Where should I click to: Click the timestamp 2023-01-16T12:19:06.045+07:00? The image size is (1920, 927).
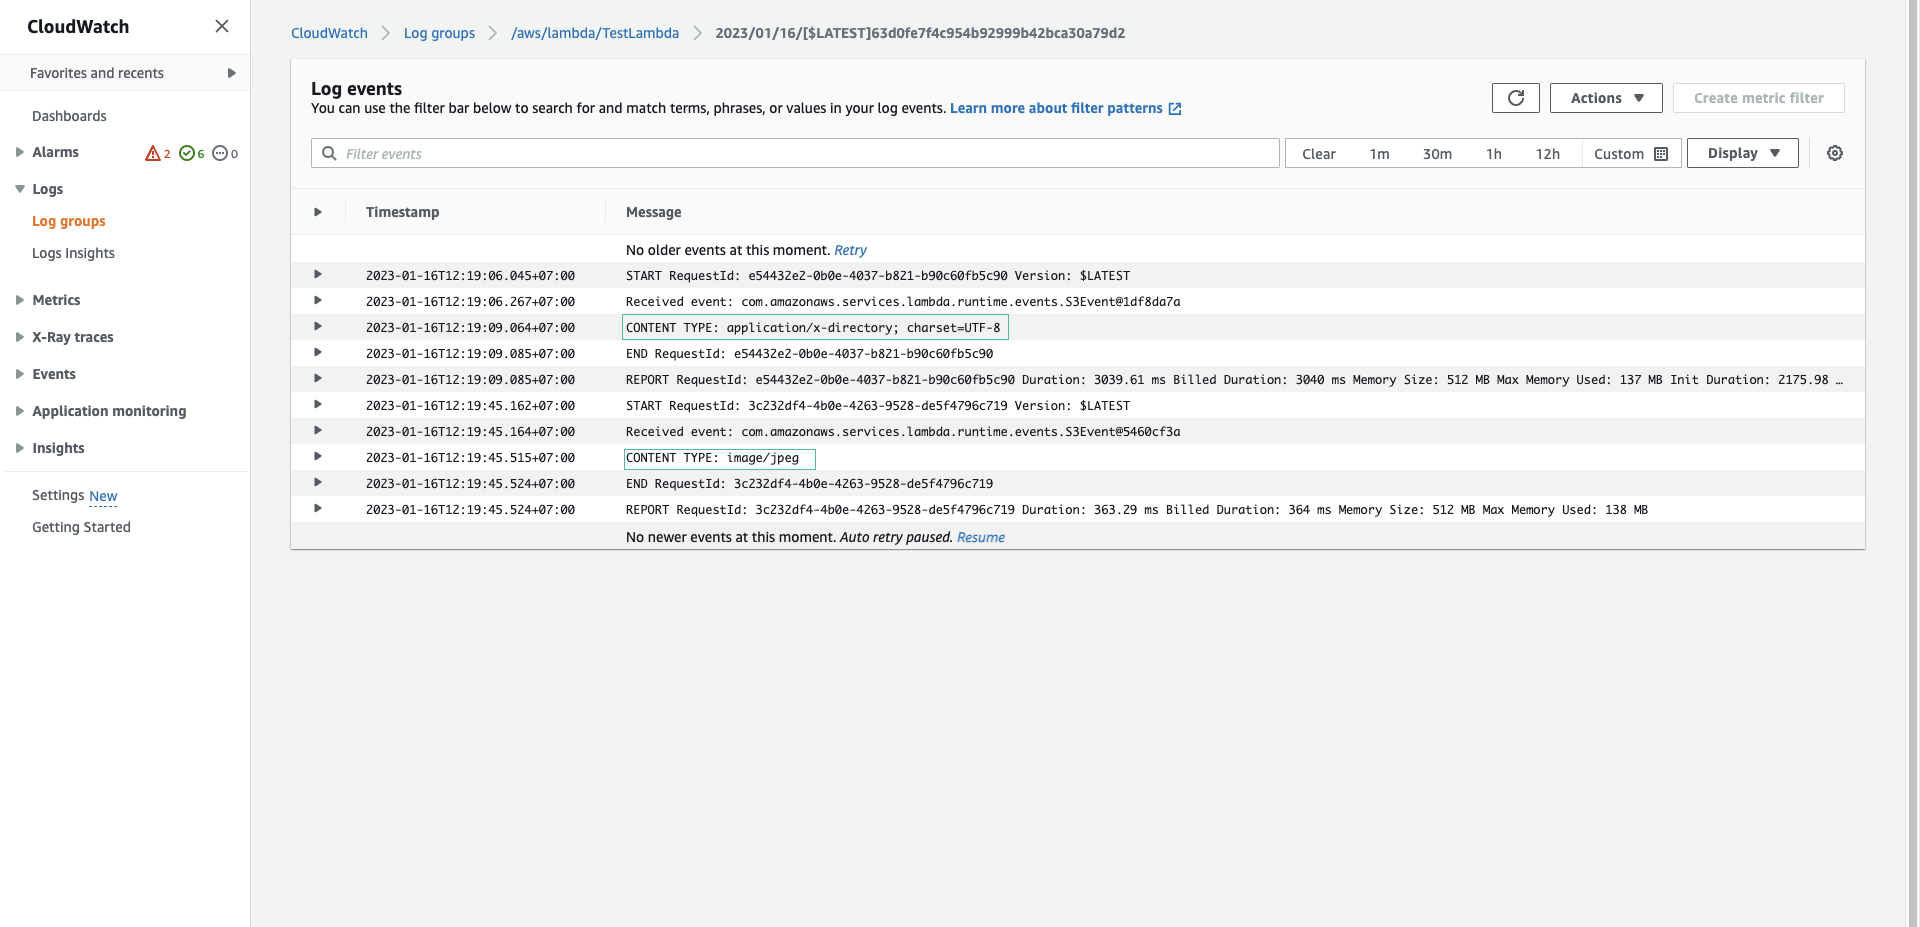pos(470,275)
